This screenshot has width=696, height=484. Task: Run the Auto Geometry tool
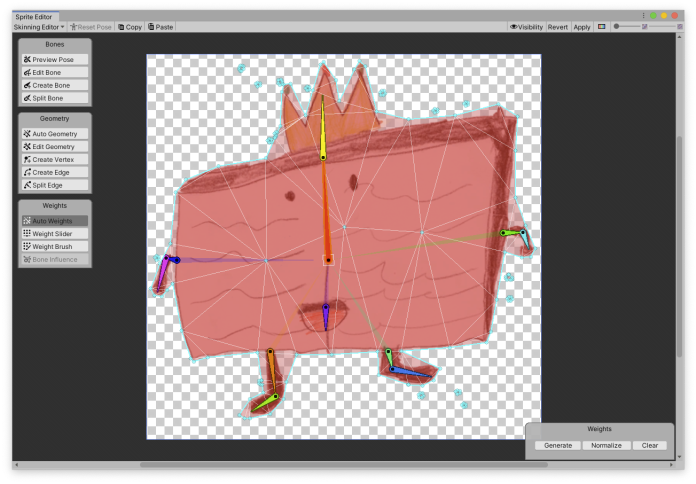pyautogui.click(x=55, y=134)
